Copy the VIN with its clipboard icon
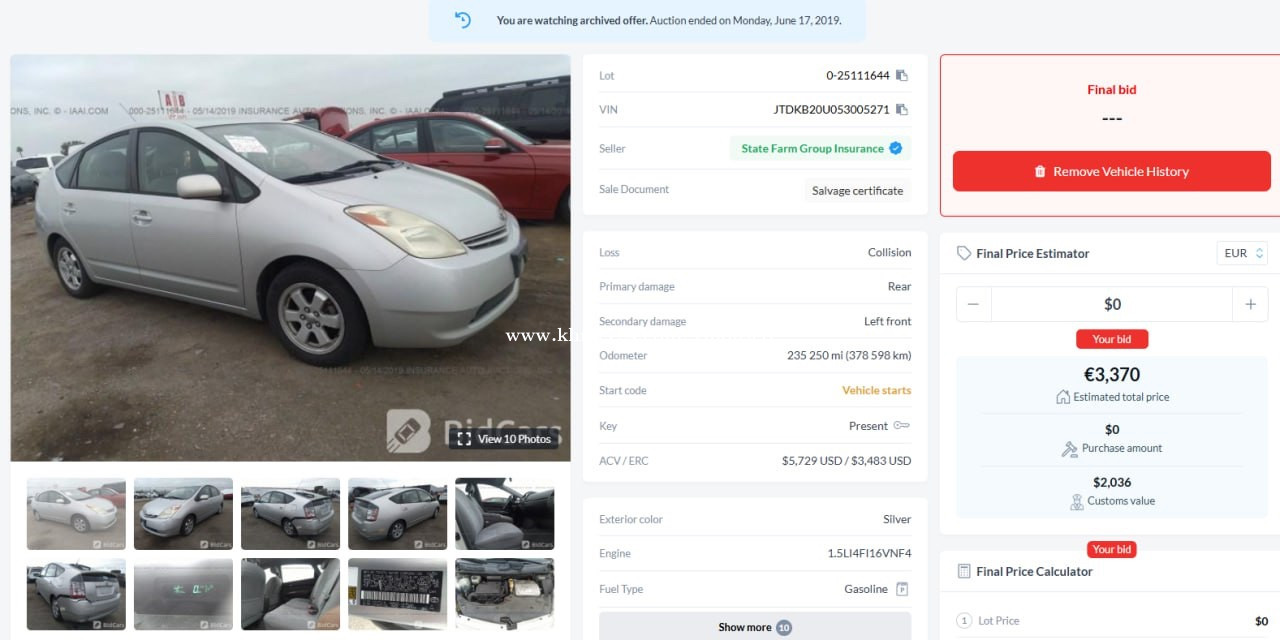This screenshot has width=1280, height=640. click(901, 110)
